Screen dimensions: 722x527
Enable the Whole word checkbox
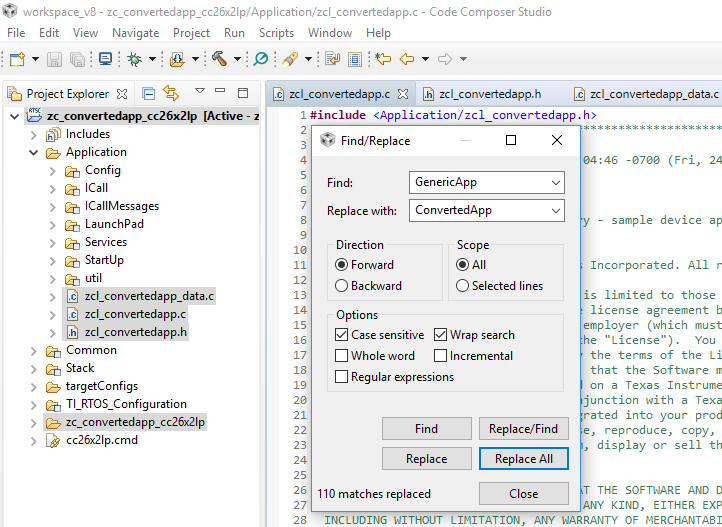click(x=341, y=356)
